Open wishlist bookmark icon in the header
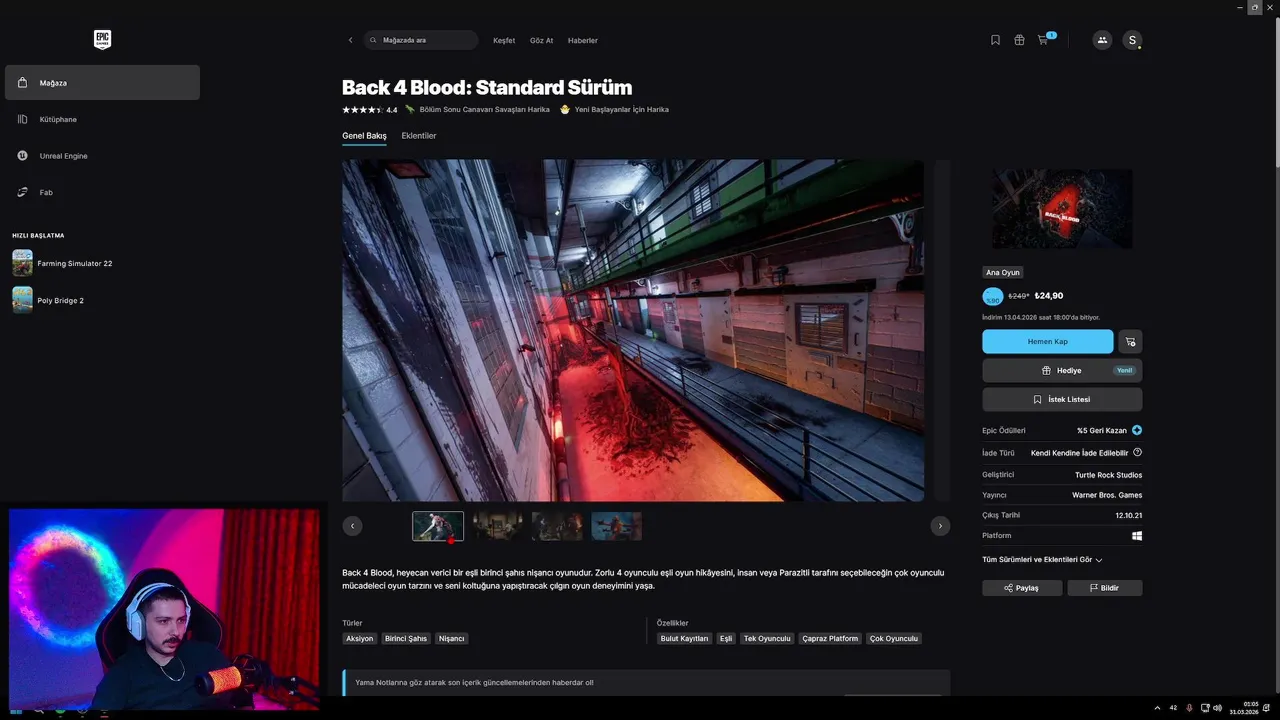Image resolution: width=1280 pixels, height=720 pixels. [995, 40]
